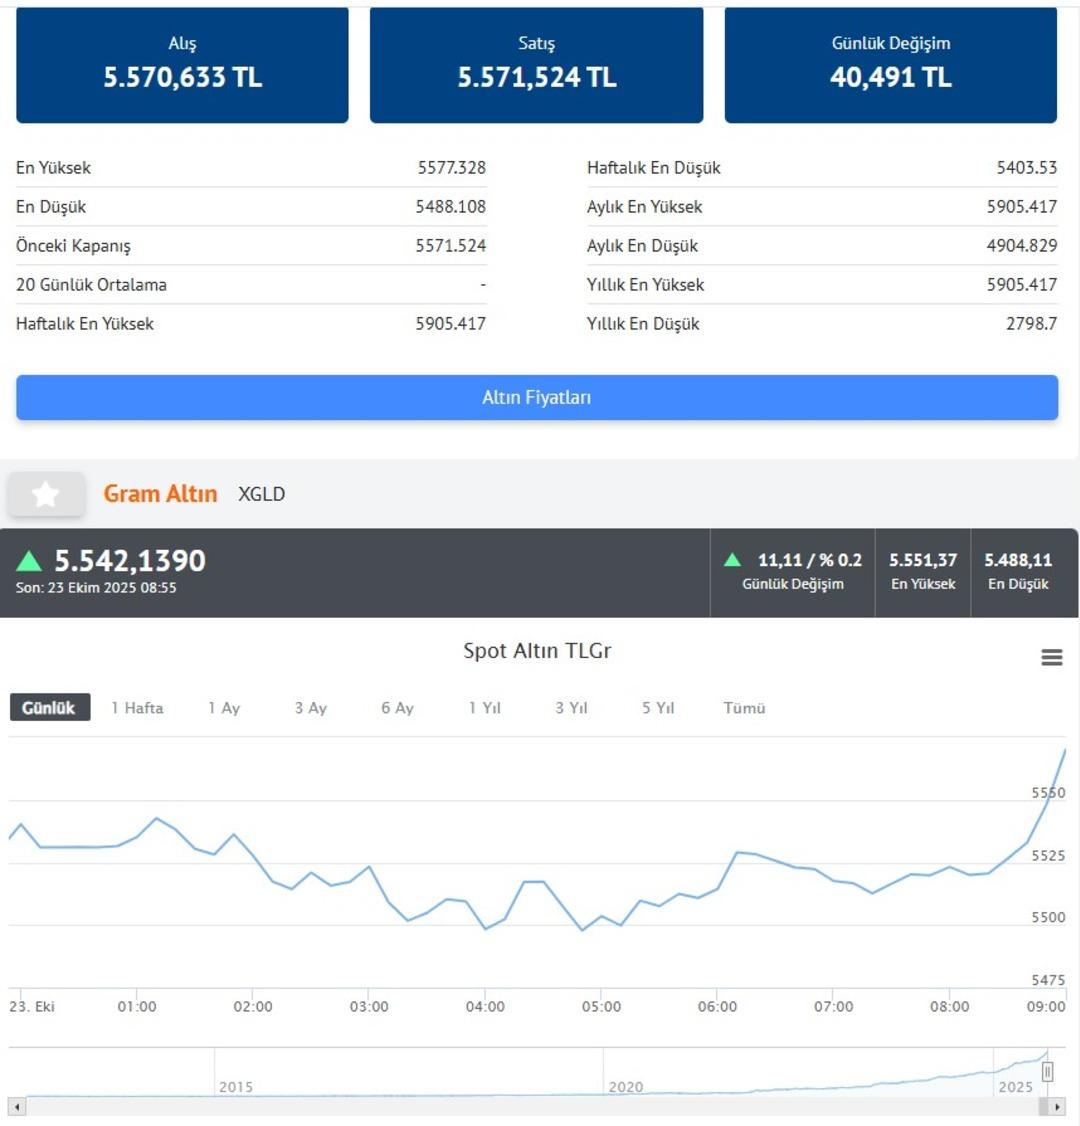Screen dimensions: 1080x1126
Task: Choose the 5 Yıl chart range
Action: 658,708
